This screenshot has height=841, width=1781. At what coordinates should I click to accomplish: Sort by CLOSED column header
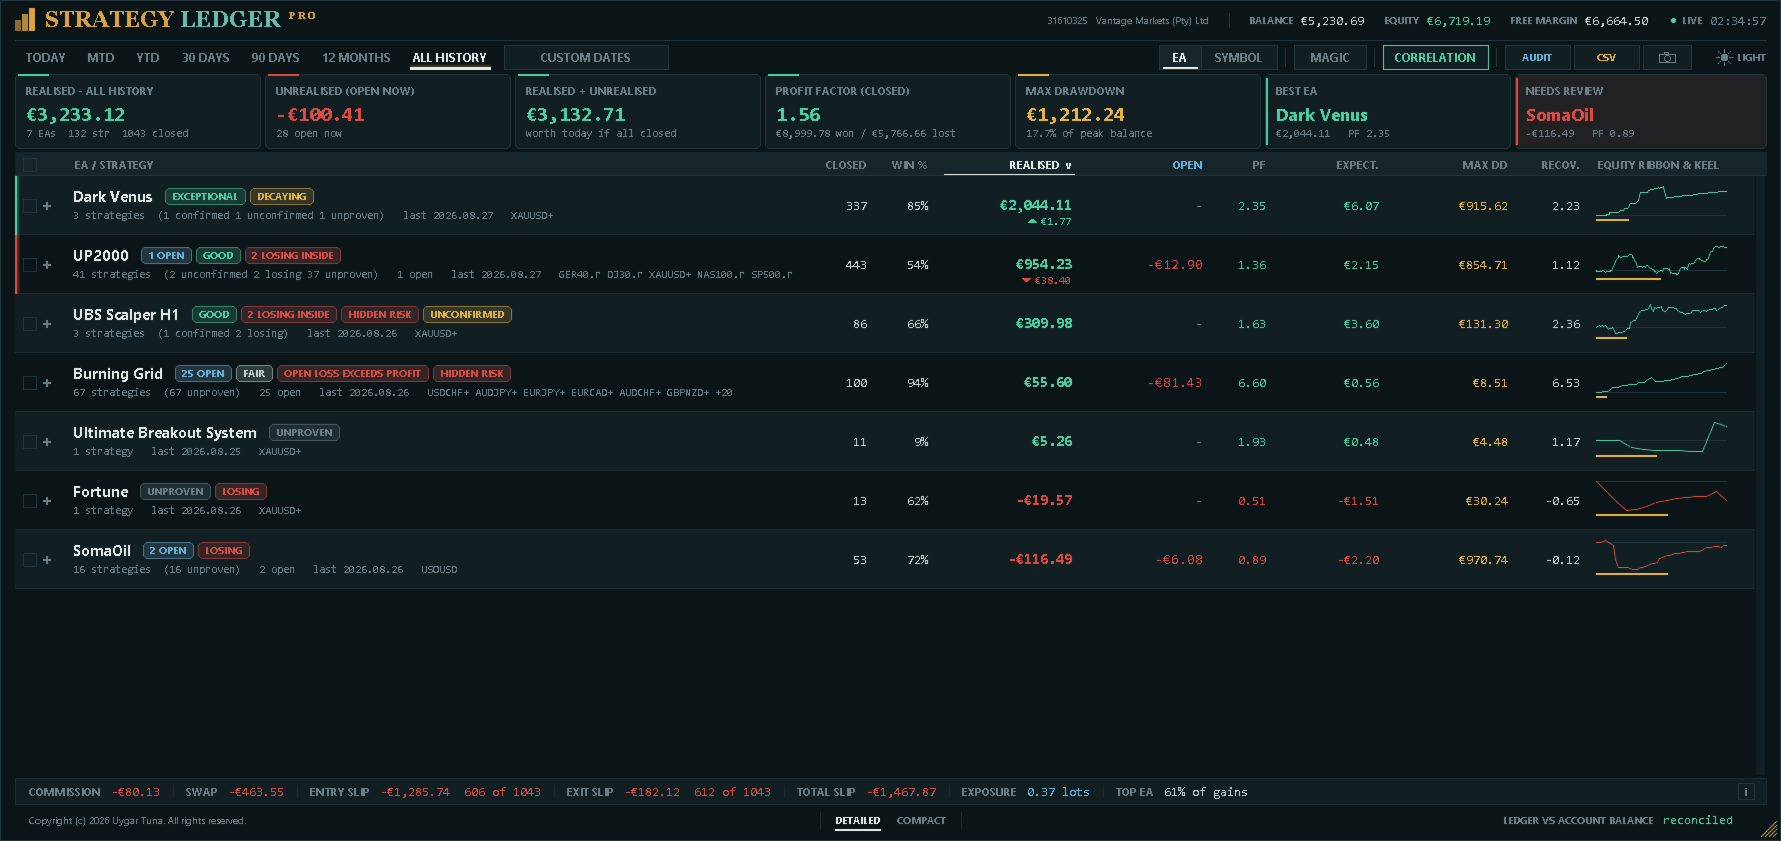[846, 165]
